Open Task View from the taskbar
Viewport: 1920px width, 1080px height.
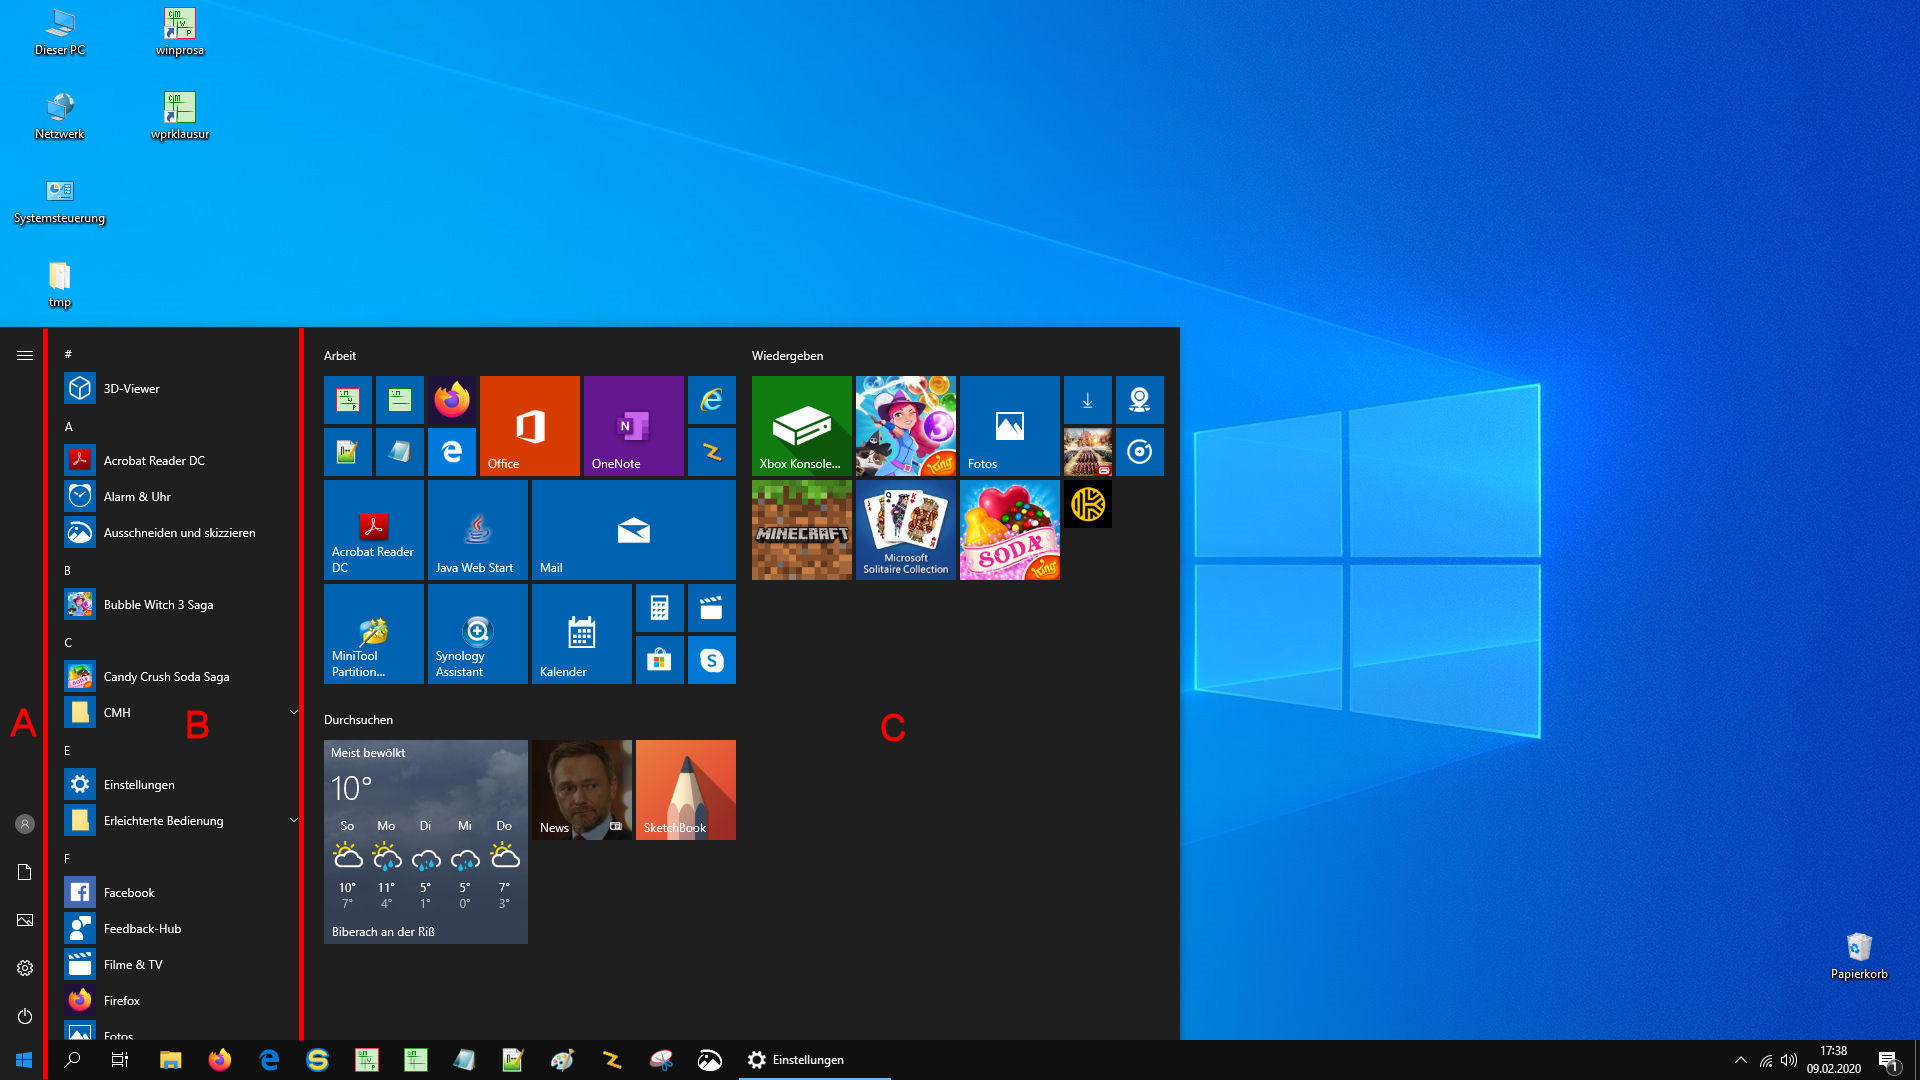point(120,1060)
